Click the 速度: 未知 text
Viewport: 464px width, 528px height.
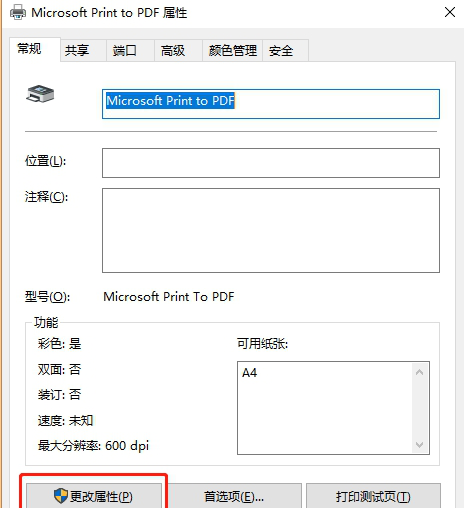point(65,420)
